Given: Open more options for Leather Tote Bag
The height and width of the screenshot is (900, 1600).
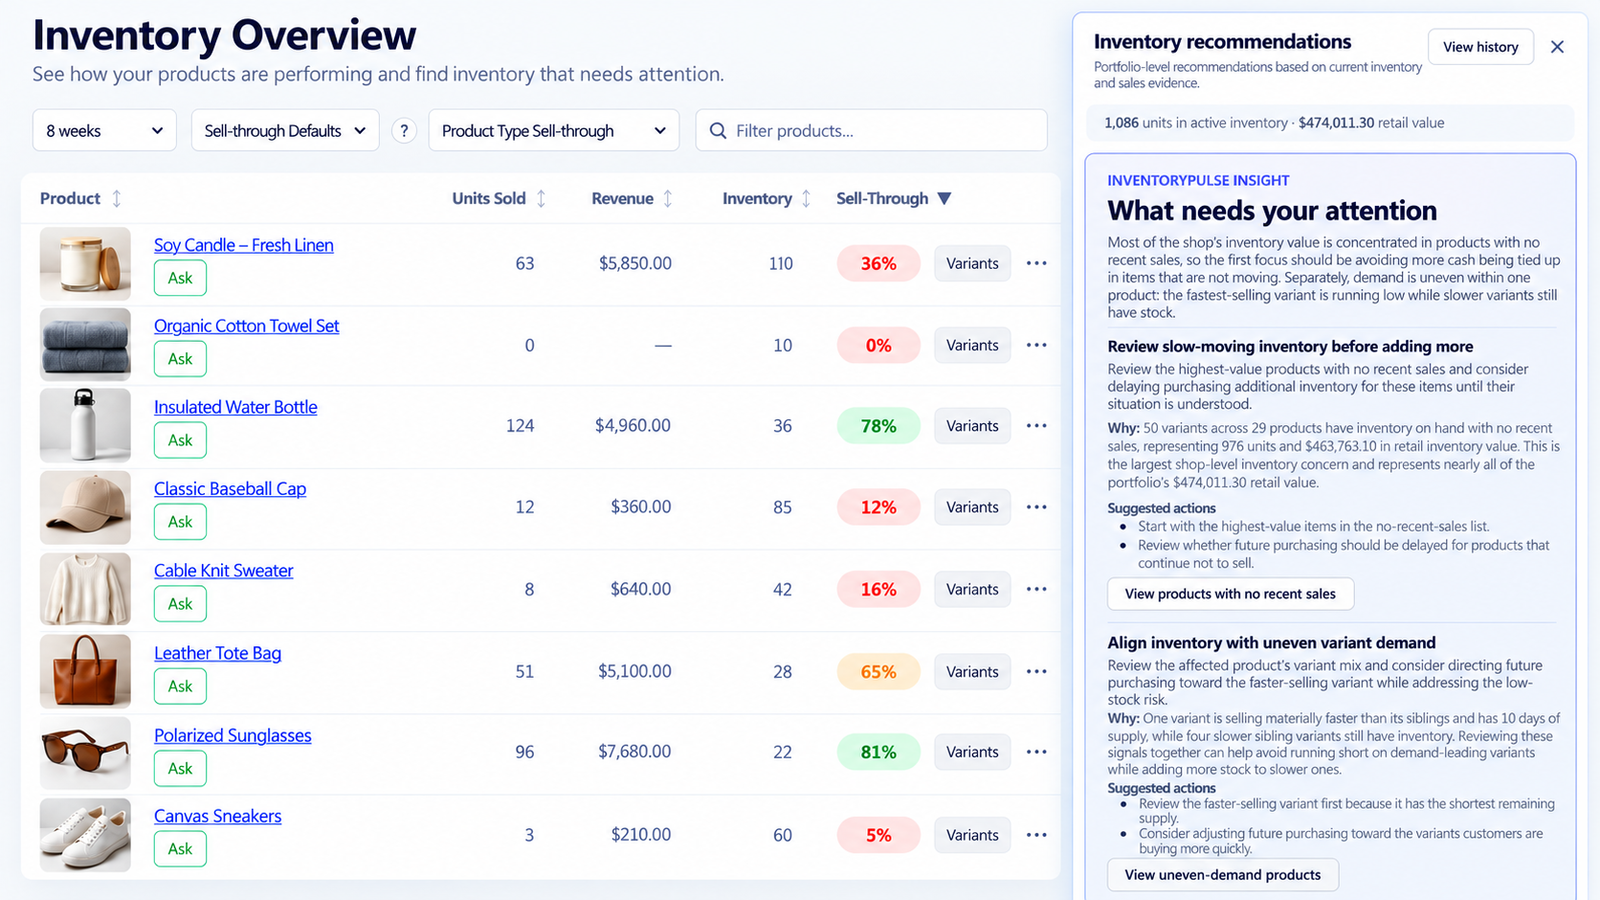Looking at the screenshot, I should [x=1037, y=671].
